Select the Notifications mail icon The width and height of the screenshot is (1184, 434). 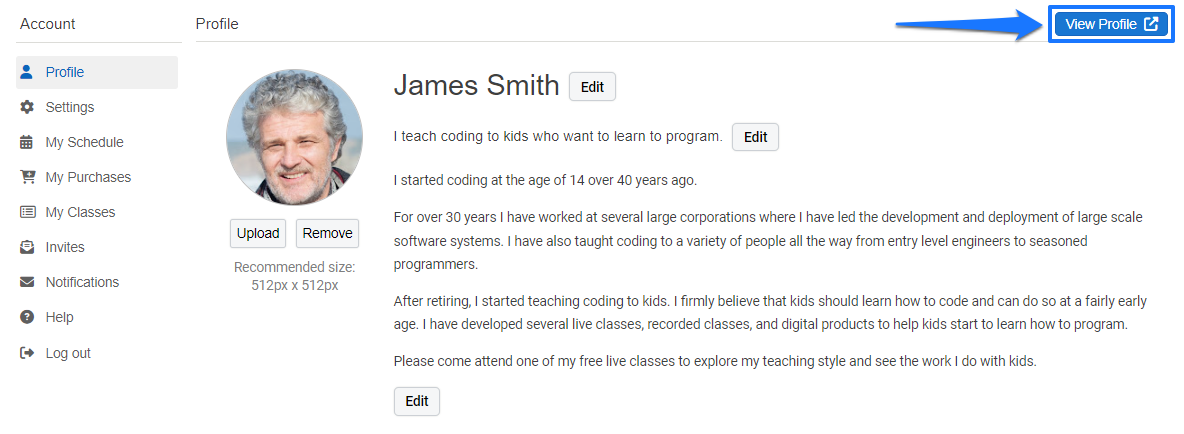[x=27, y=282]
